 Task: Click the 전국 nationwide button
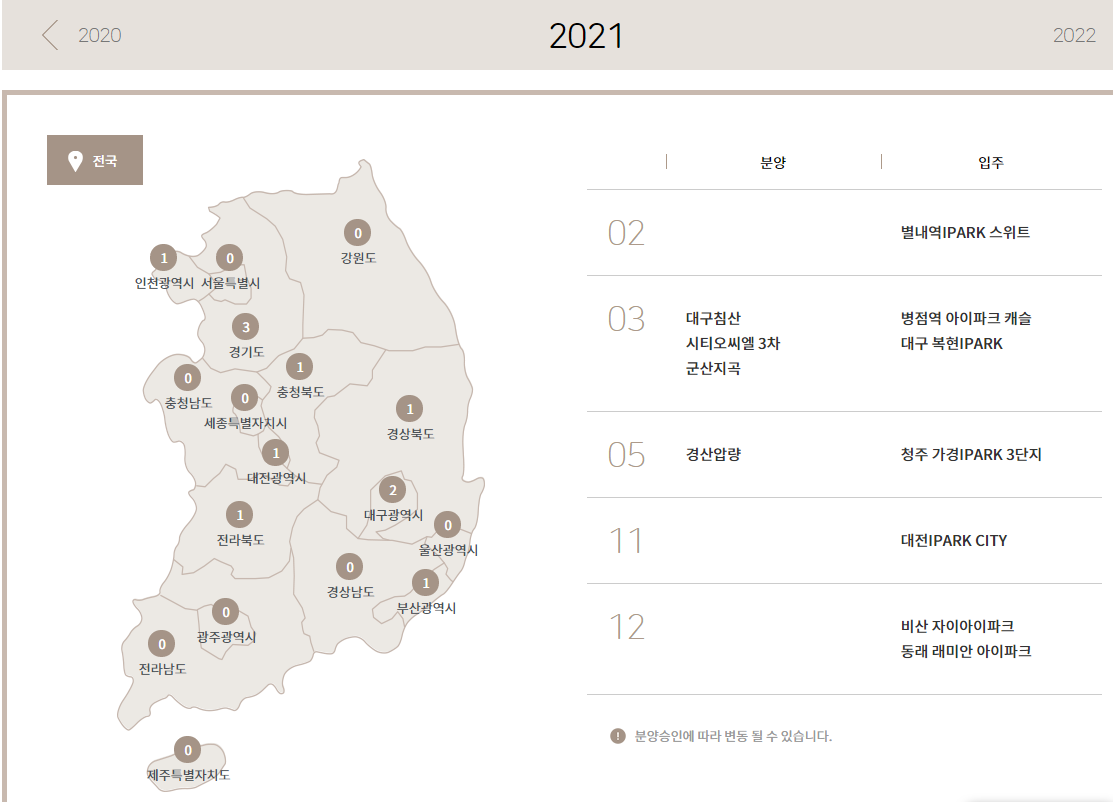click(x=95, y=160)
